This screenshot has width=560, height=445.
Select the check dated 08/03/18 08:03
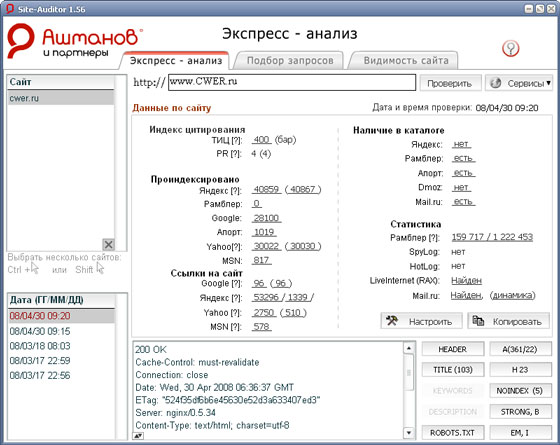61,346
